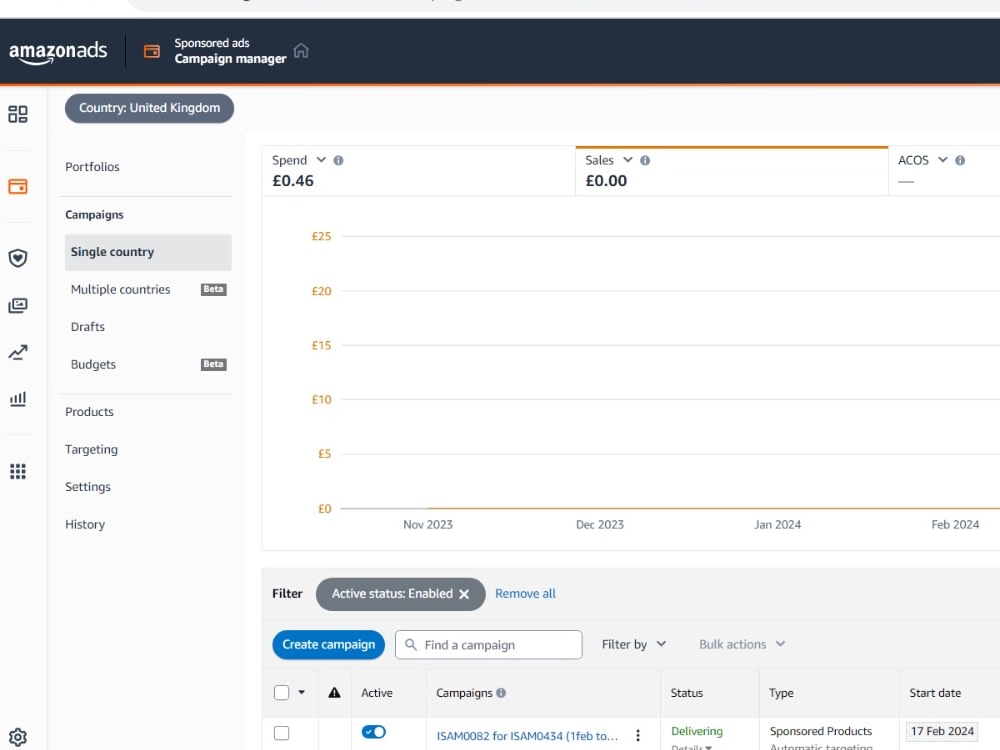Remove the Active status: Enabled filter chip
Viewport: 1000px width, 750px height.
464,594
